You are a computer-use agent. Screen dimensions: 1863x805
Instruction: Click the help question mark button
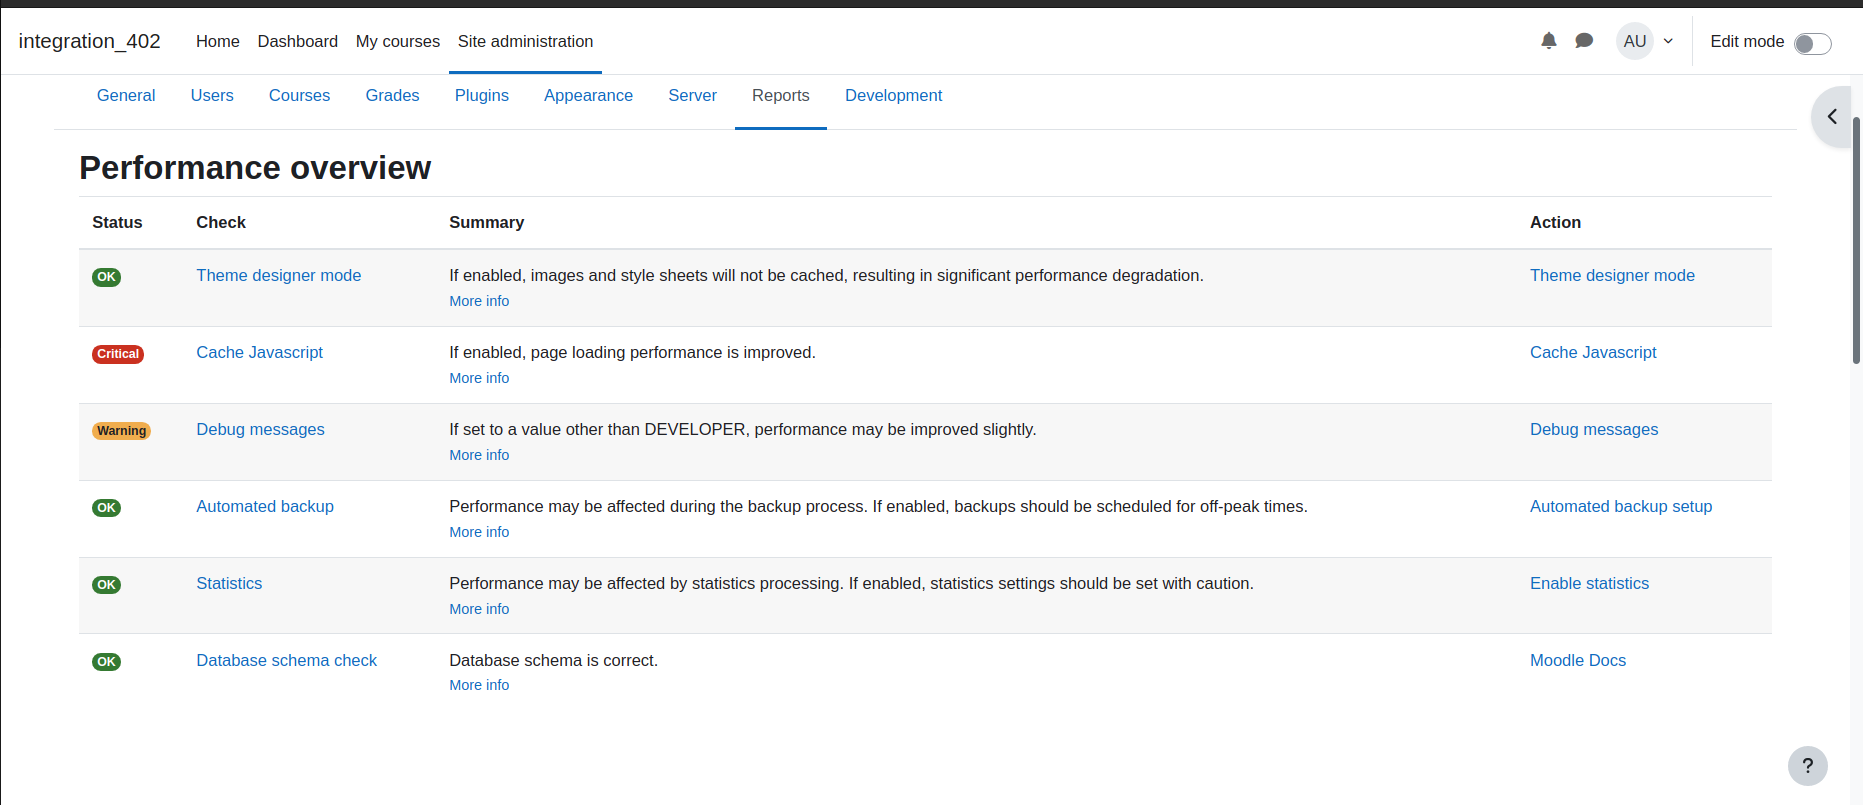[1808, 766]
